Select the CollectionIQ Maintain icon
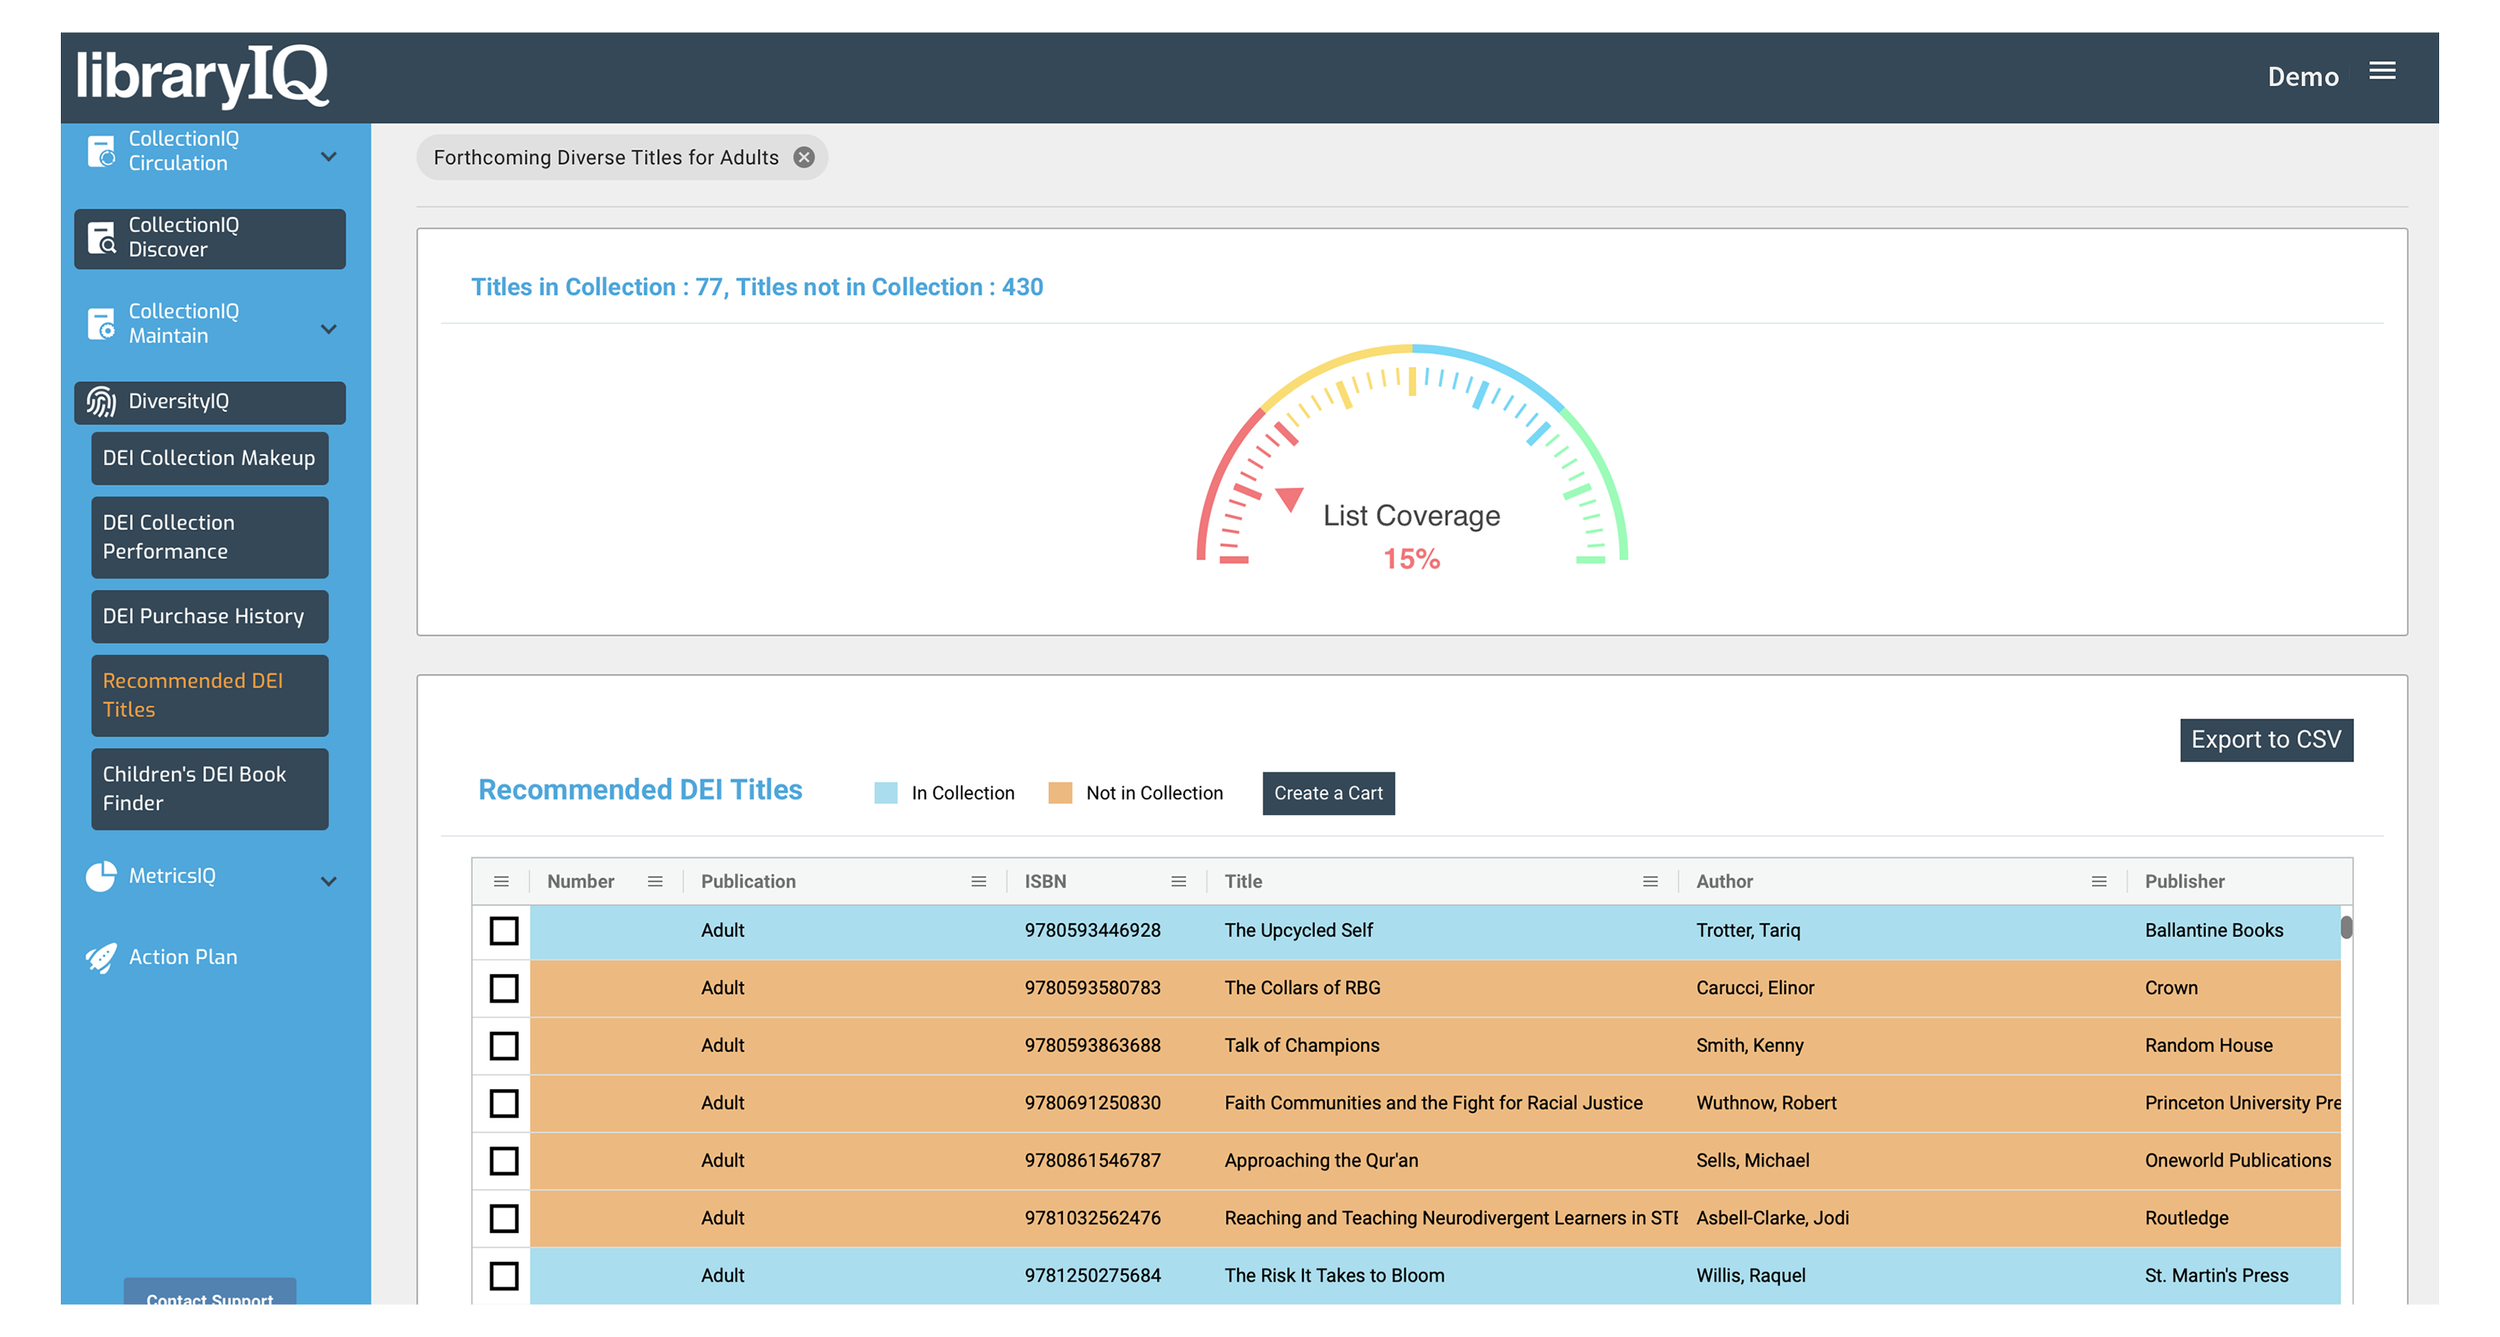Image resolution: width=2500 pixels, height=1337 pixels. coord(103,324)
